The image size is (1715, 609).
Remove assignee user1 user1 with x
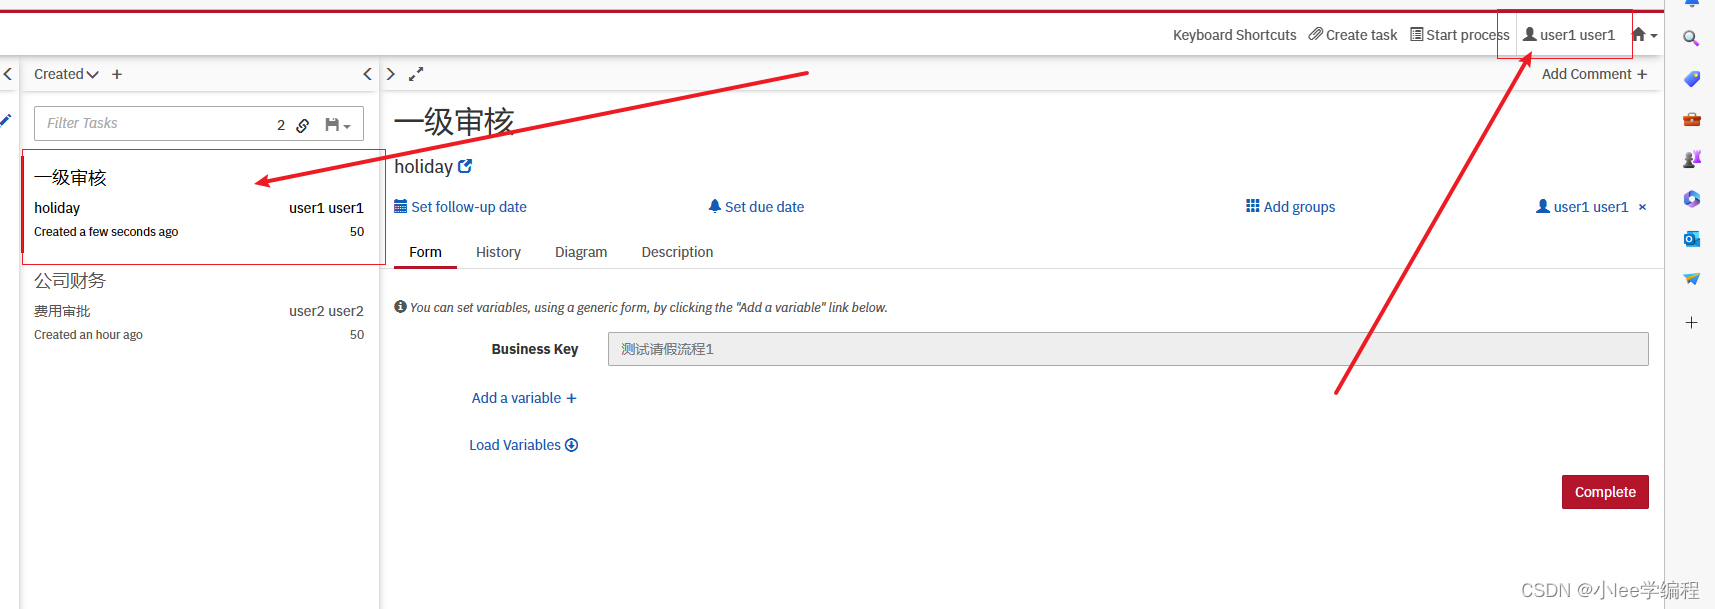point(1642,207)
